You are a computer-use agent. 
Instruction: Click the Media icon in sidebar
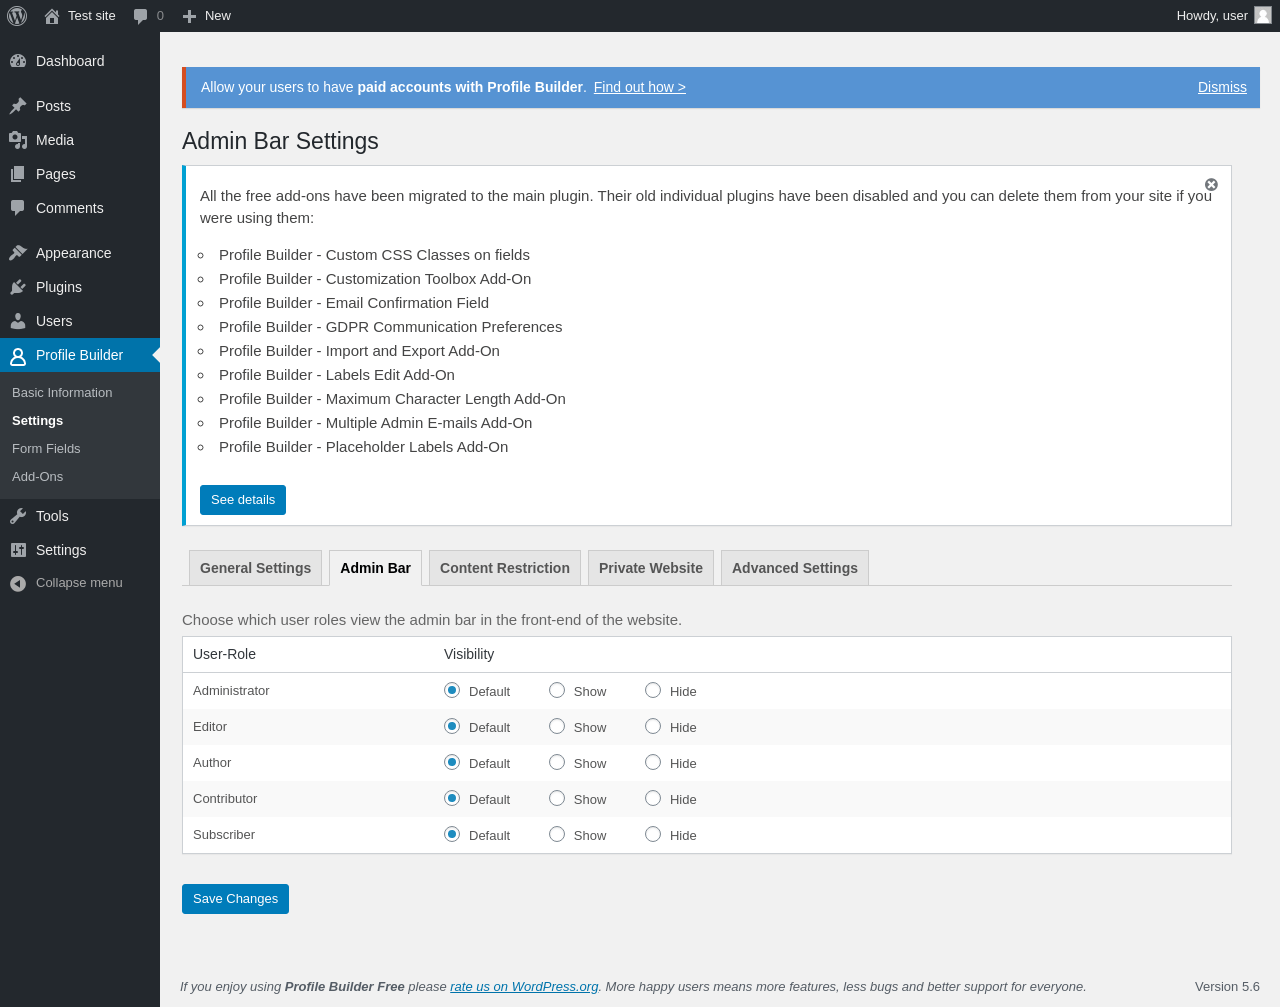pos(18,140)
